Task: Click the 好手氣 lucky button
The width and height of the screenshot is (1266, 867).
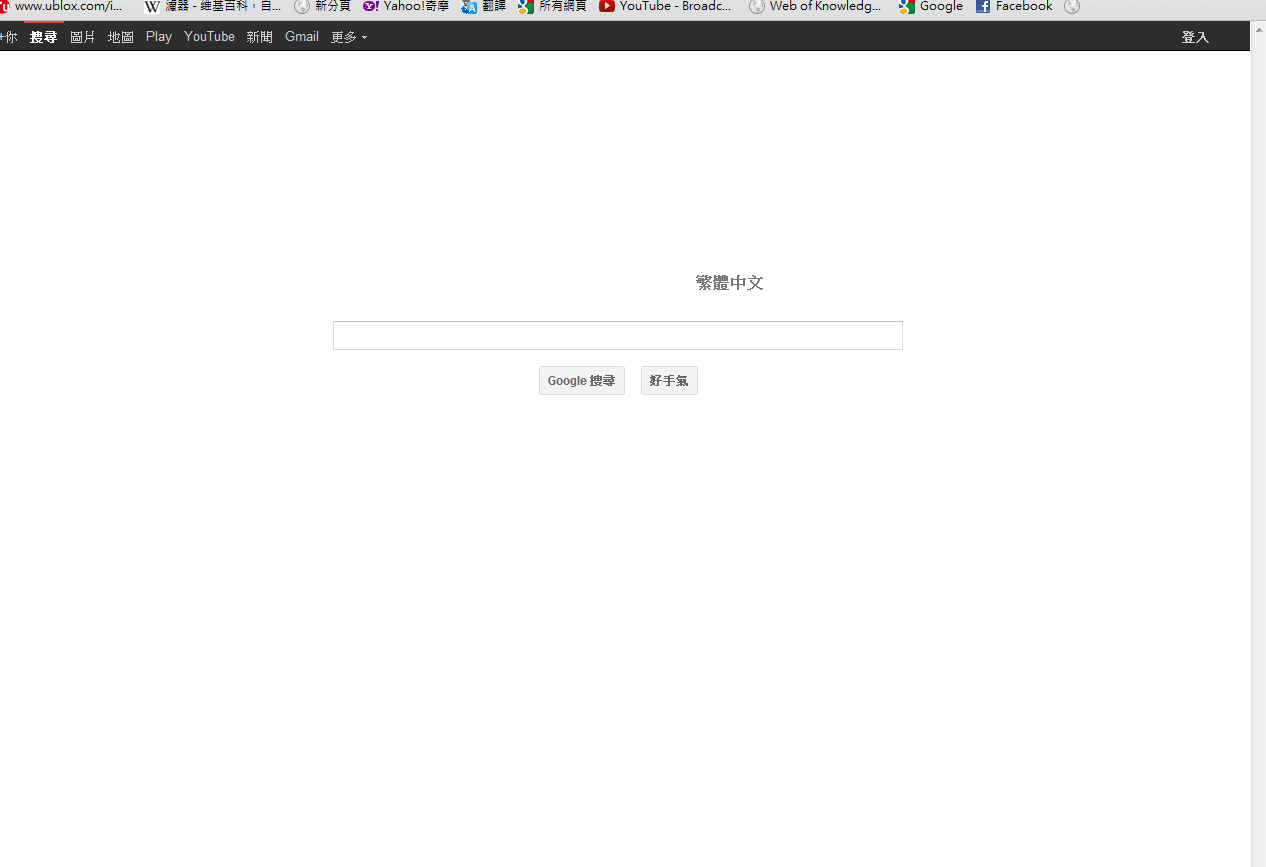Action: coord(669,380)
